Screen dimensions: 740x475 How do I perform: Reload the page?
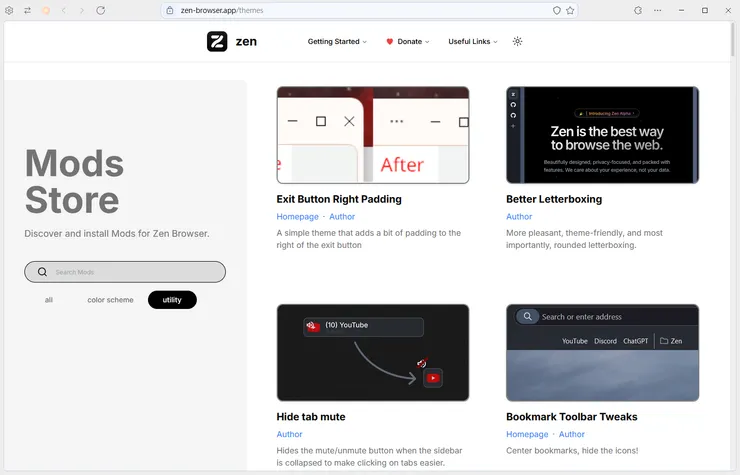(101, 10)
